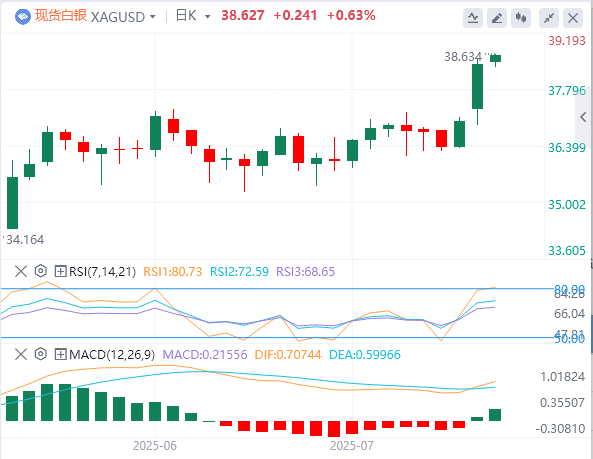Click the +0.241 price change
593x459 pixels.
coord(295,16)
